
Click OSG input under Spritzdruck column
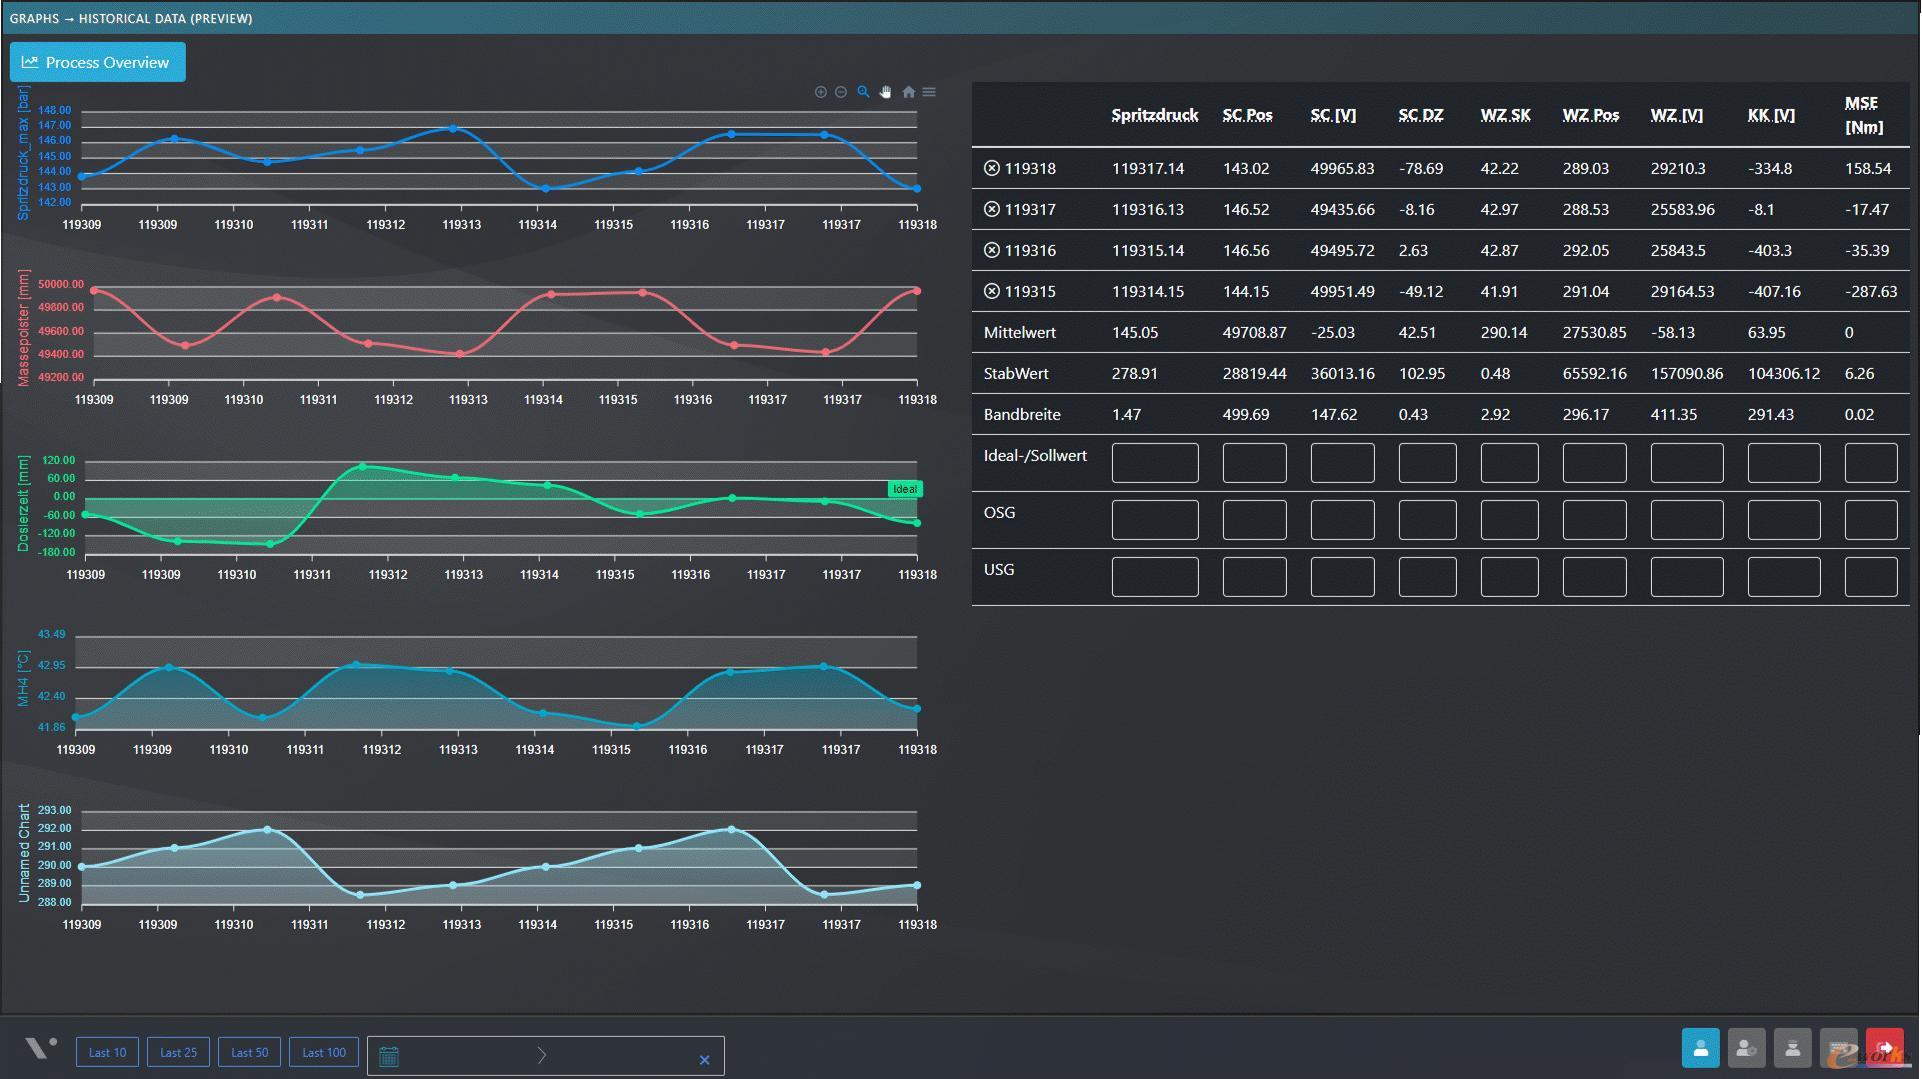pyautogui.click(x=1155, y=520)
